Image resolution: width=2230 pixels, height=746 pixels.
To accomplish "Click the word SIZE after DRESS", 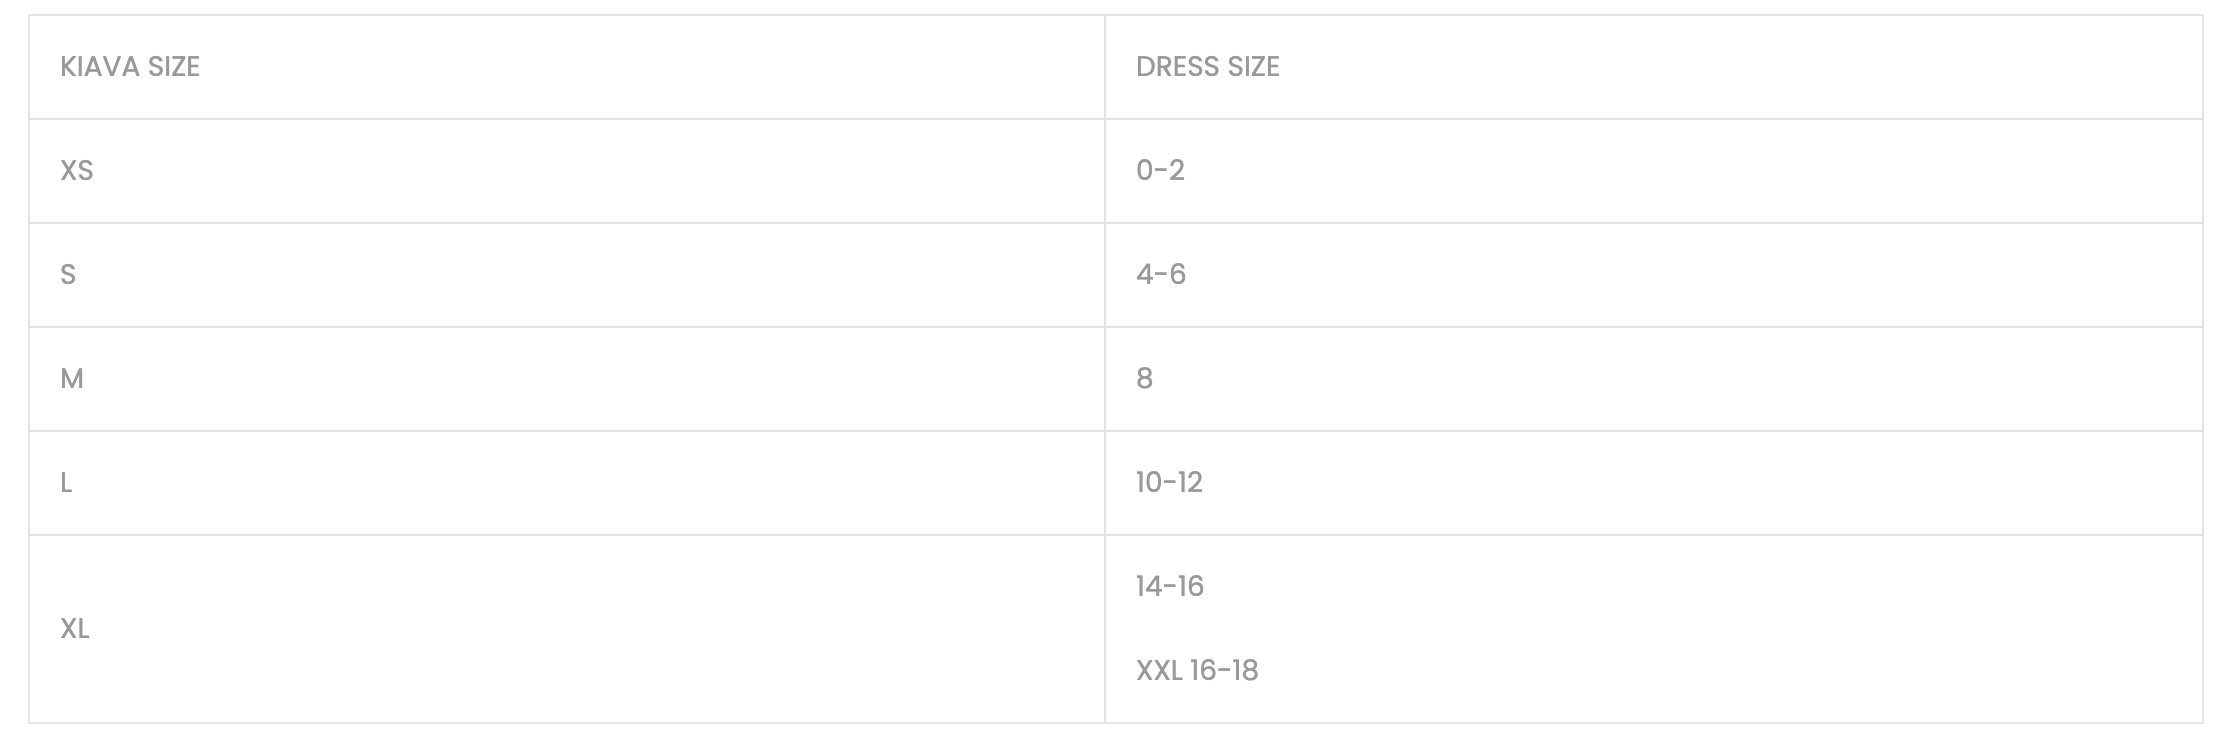I will 1253,67.
